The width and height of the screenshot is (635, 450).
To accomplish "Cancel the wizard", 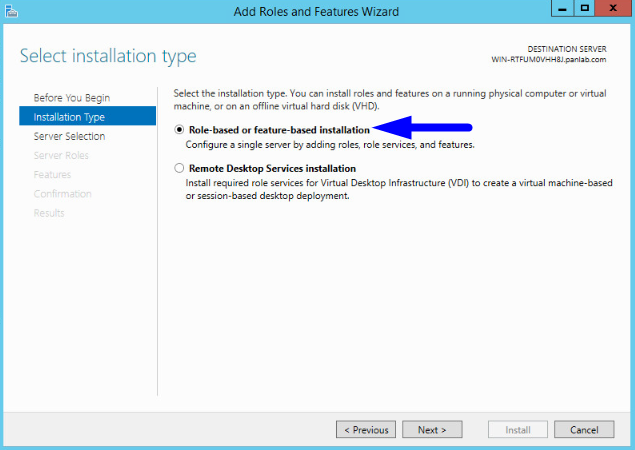I will pos(584,430).
